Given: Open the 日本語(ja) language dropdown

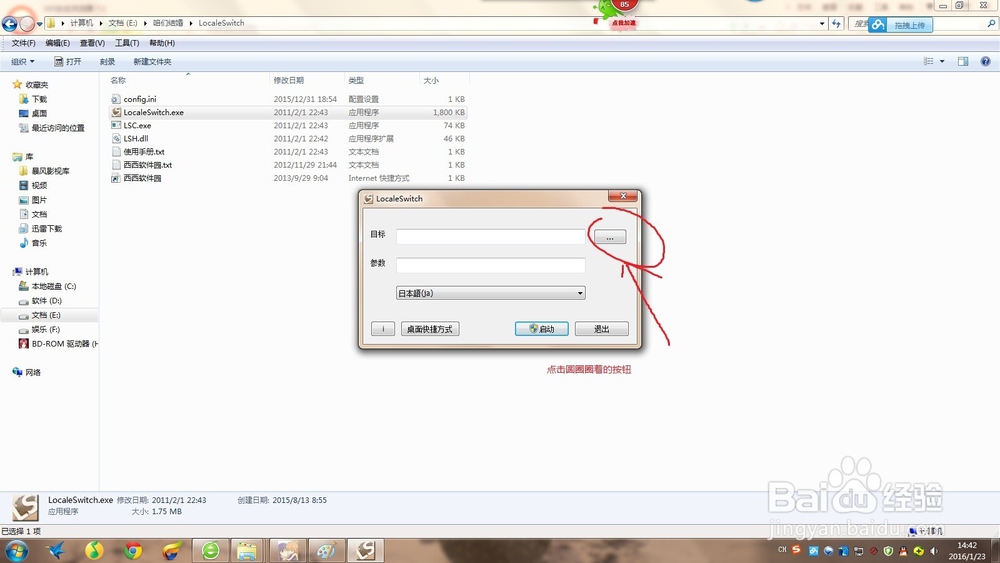Looking at the screenshot, I should (490, 293).
